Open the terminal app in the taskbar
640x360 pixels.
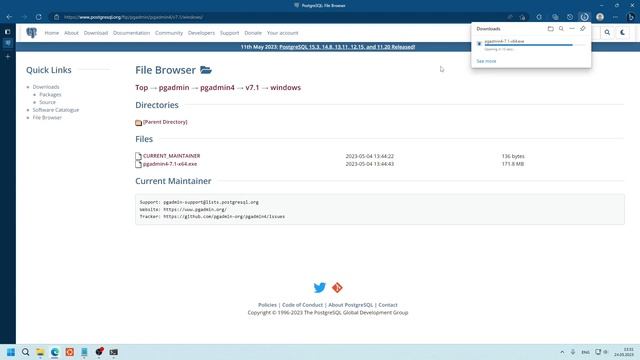[113, 352]
